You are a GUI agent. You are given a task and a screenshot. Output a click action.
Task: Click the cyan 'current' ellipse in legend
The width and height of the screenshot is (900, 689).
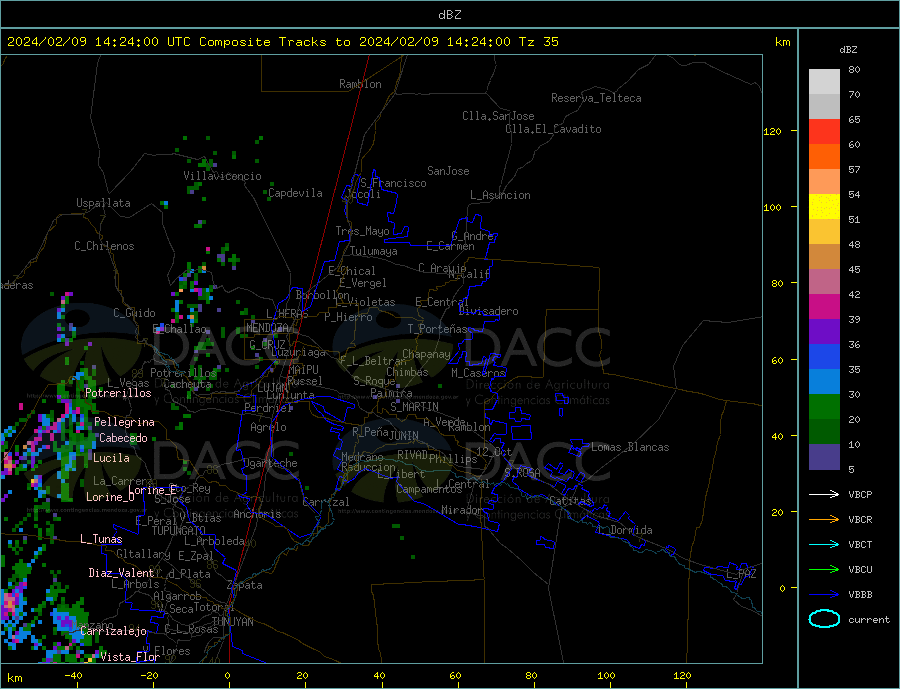824,619
